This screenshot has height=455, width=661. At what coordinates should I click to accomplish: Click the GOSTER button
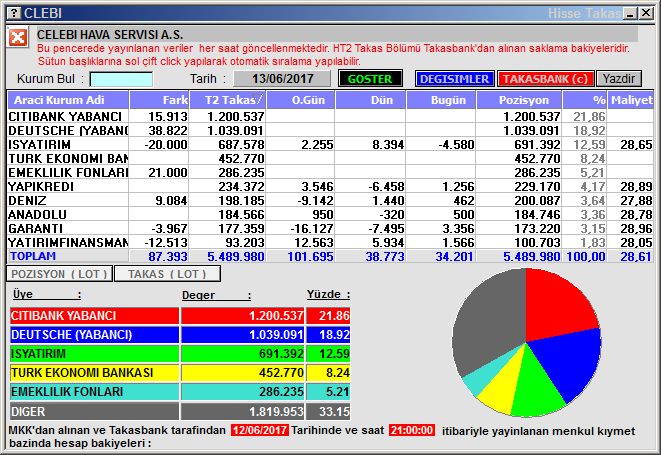tap(370, 78)
